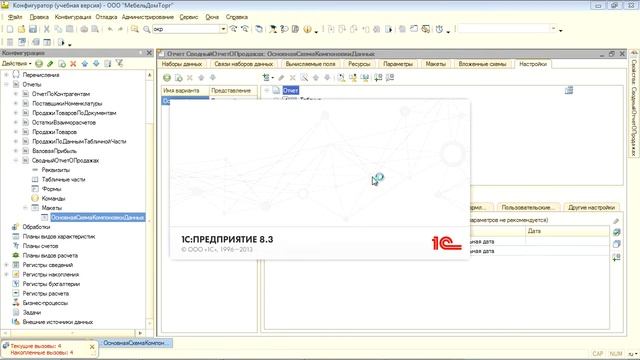640x360 pixels.
Task: Click the Имя варианта column header
Action: [x=185, y=91]
